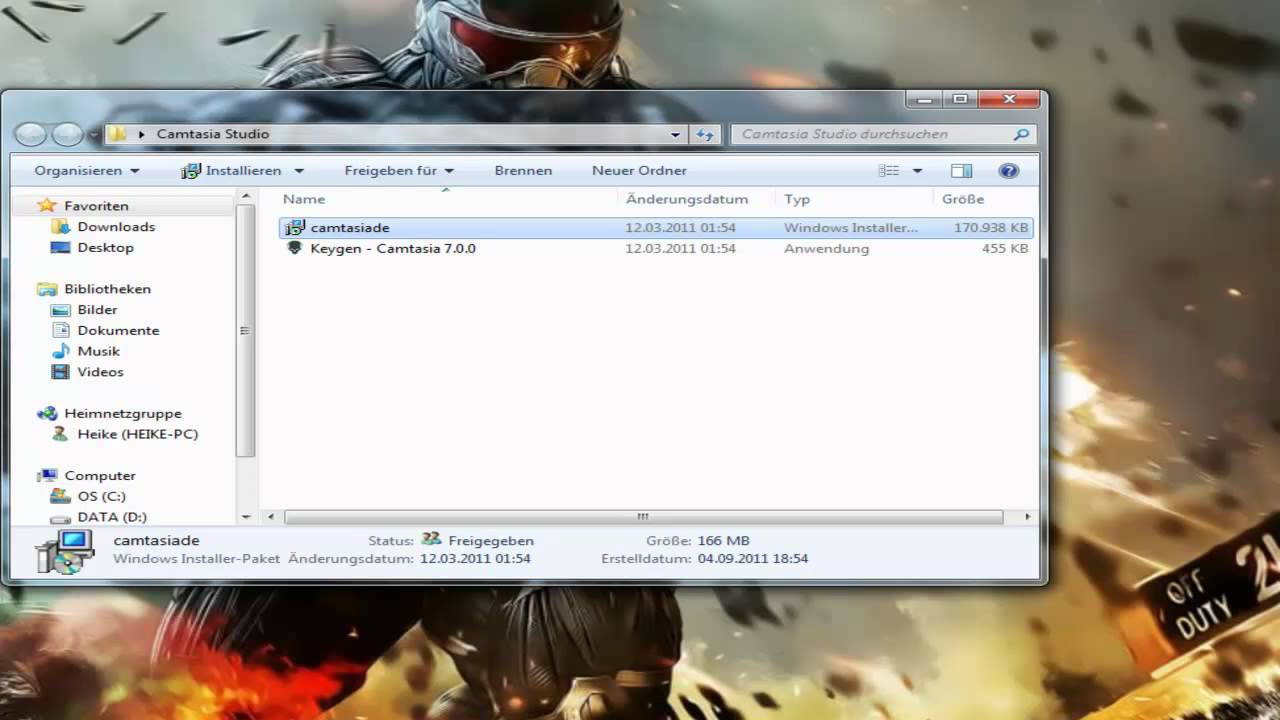Click the magnifier search icon
The height and width of the screenshot is (720, 1280).
pos(1021,134)
